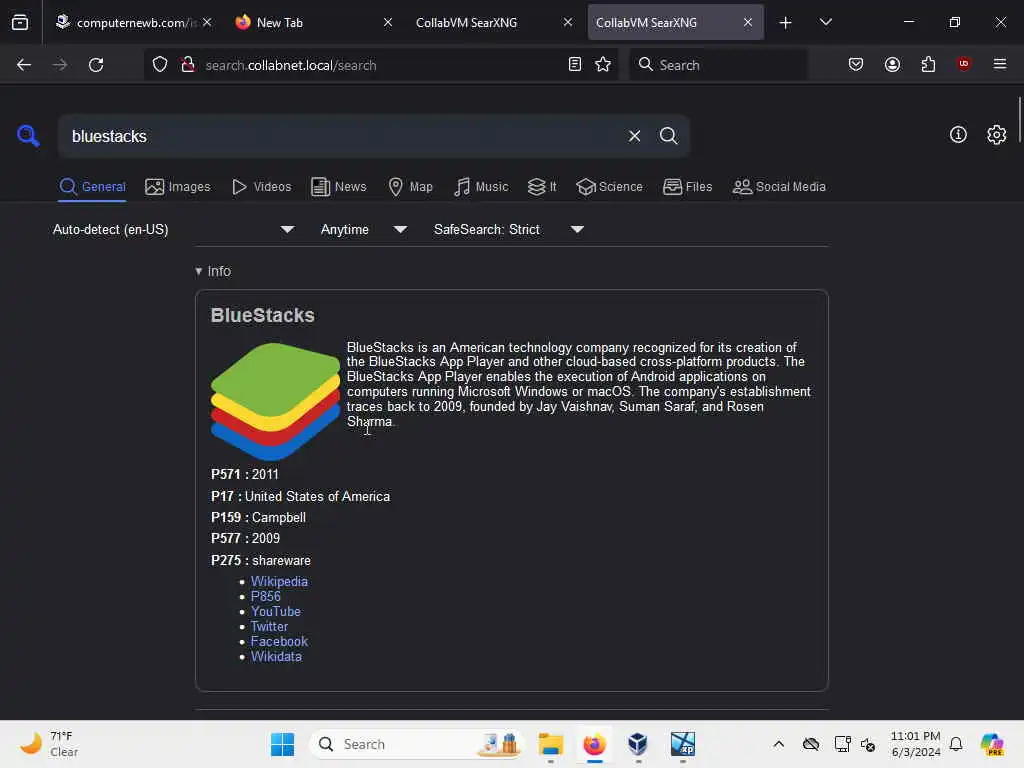Open notifications bell in taskbar
Image resolution: width=1024 pixels, height=768 pixels.
[x=956, y=744]
